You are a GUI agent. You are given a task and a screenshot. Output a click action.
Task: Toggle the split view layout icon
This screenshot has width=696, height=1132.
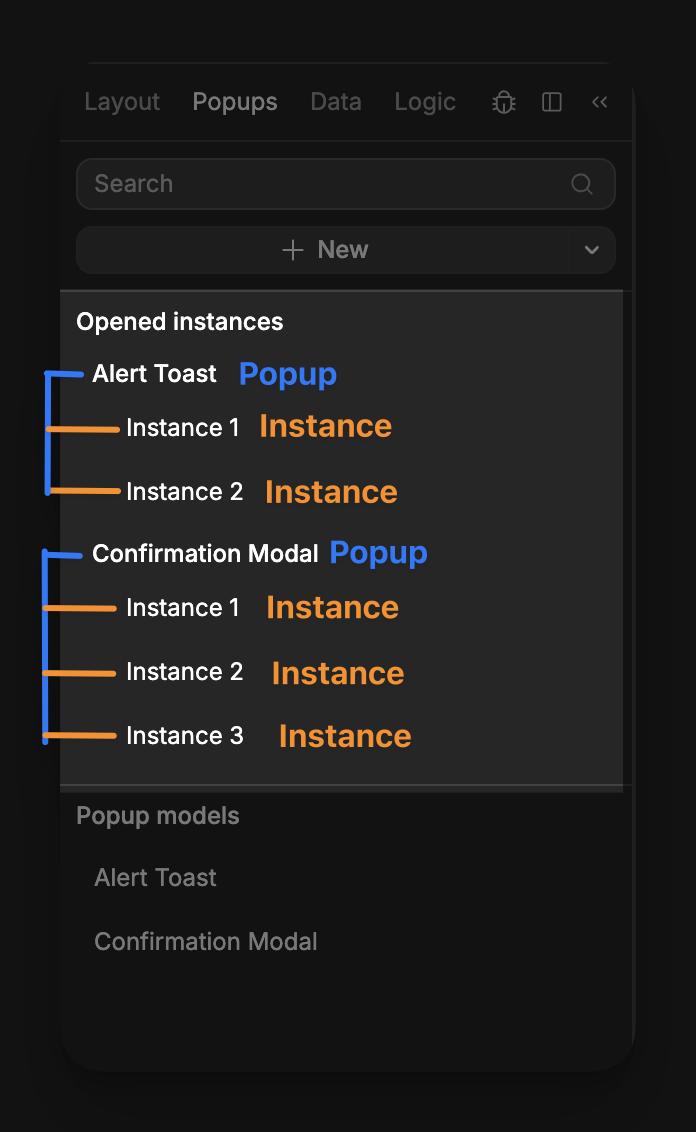tap(551, 102)
